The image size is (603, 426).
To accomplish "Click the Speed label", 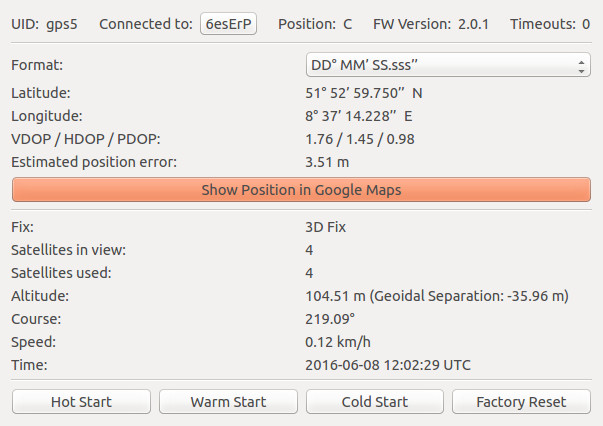I will point(33,342).
